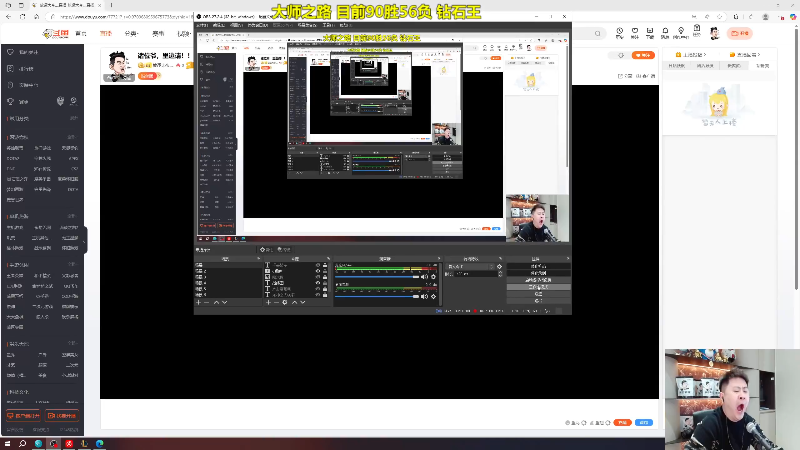Toggle the highlighted studio mode button in OBS
The width and height of the screenshot is (800, 450).
(538, 287)
